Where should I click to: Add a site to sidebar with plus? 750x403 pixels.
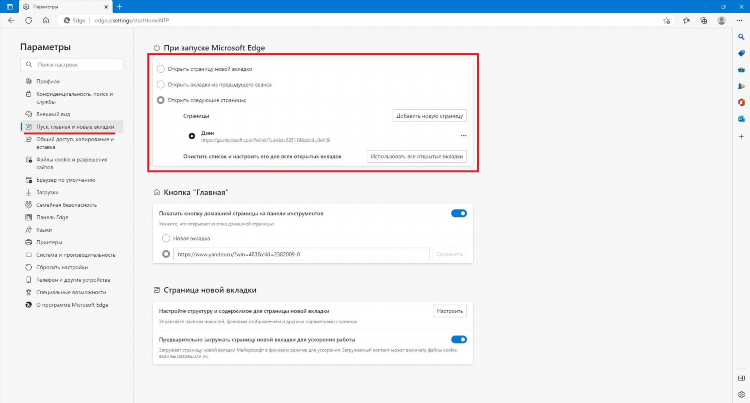[741, 137]
